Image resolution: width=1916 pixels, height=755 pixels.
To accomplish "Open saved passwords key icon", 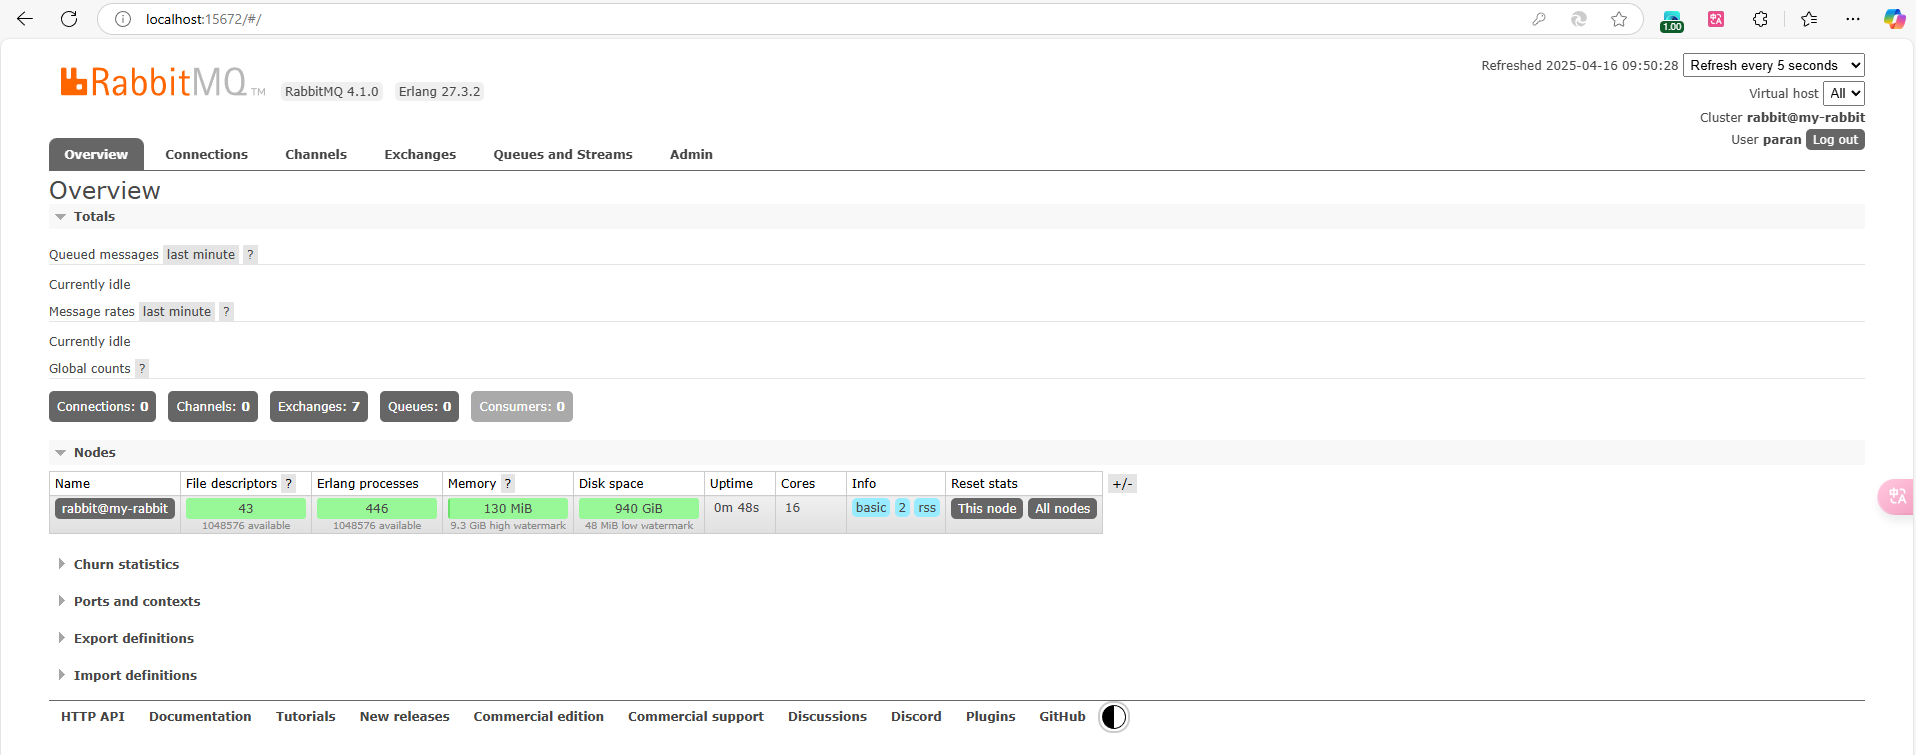I will [1539, 19].
